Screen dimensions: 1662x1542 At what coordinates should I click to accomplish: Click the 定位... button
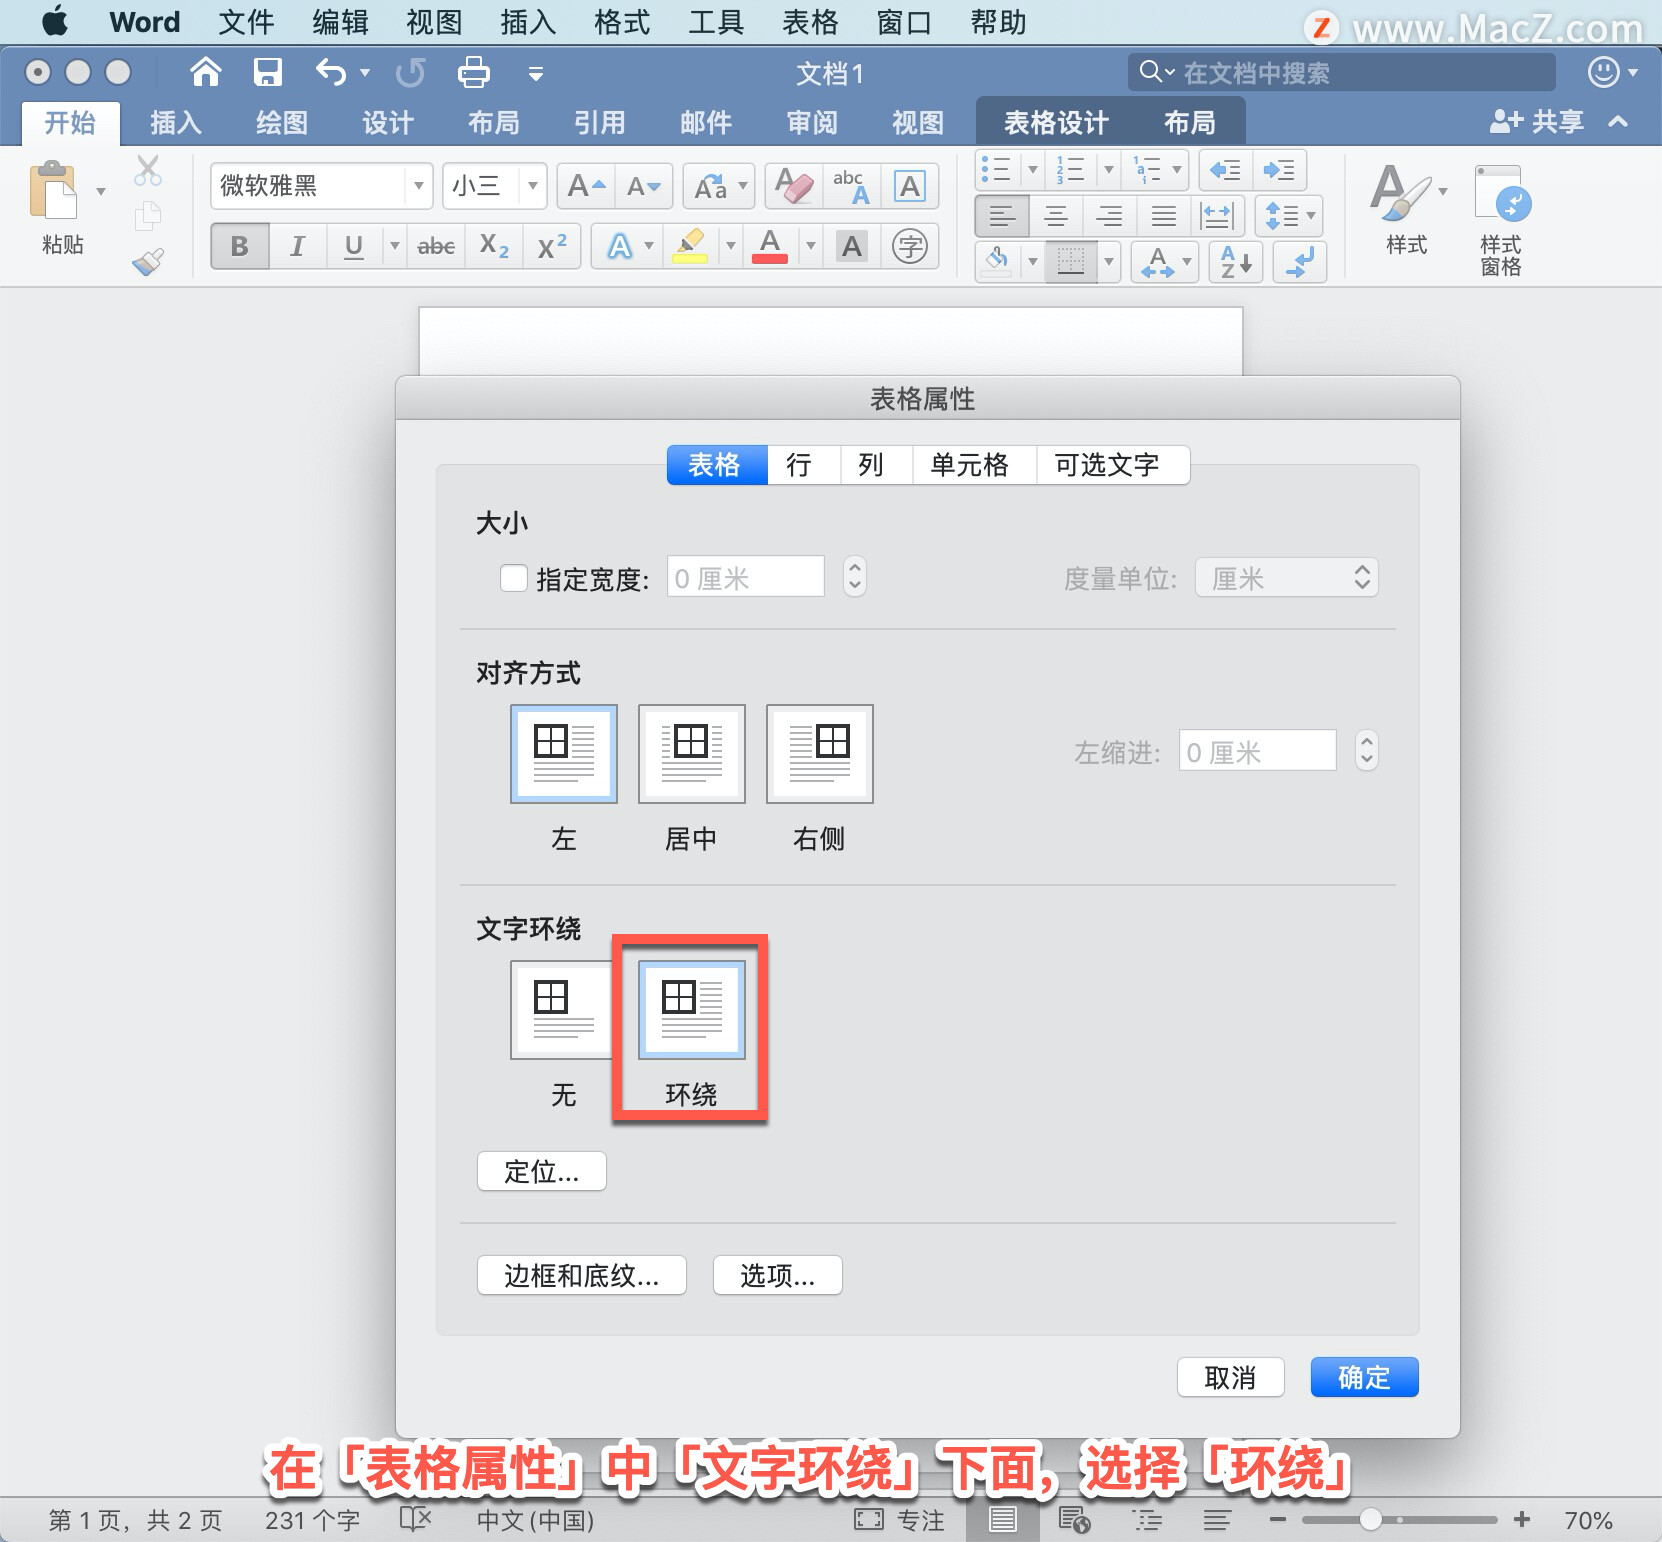[542, 1171]
